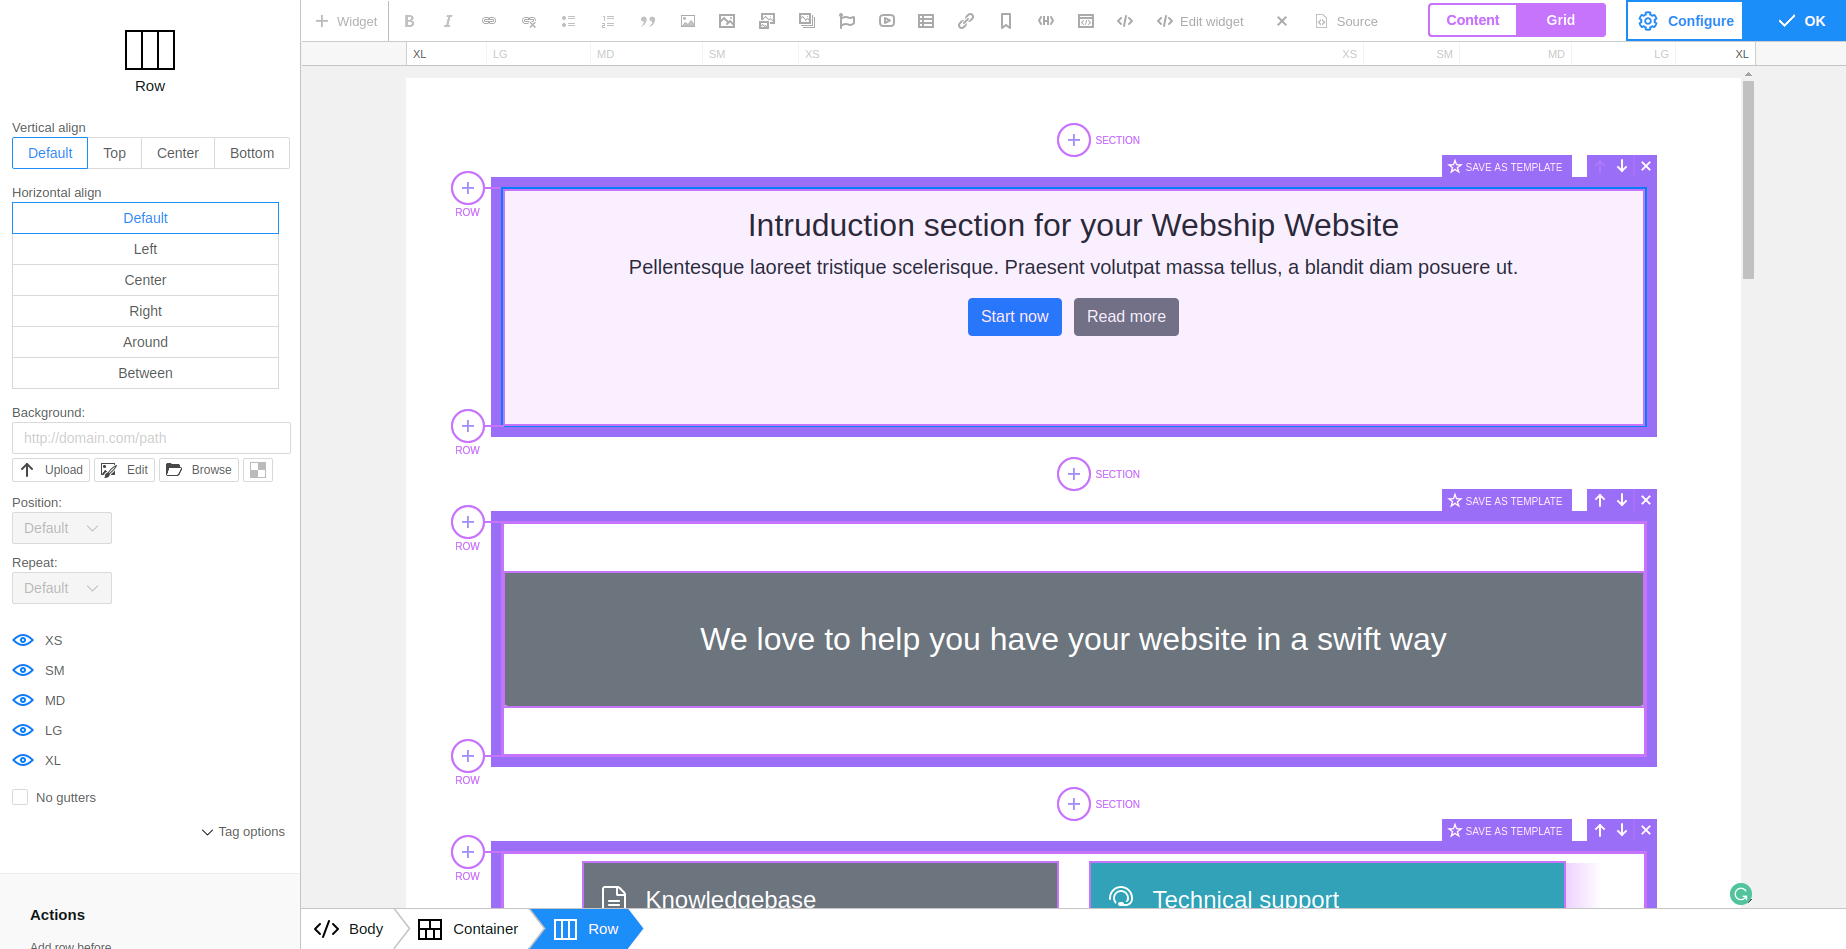The width and height of the screenshot is (1846, 949).
Task: Enable the No gutters checkbox
Action: coord(20,797)
